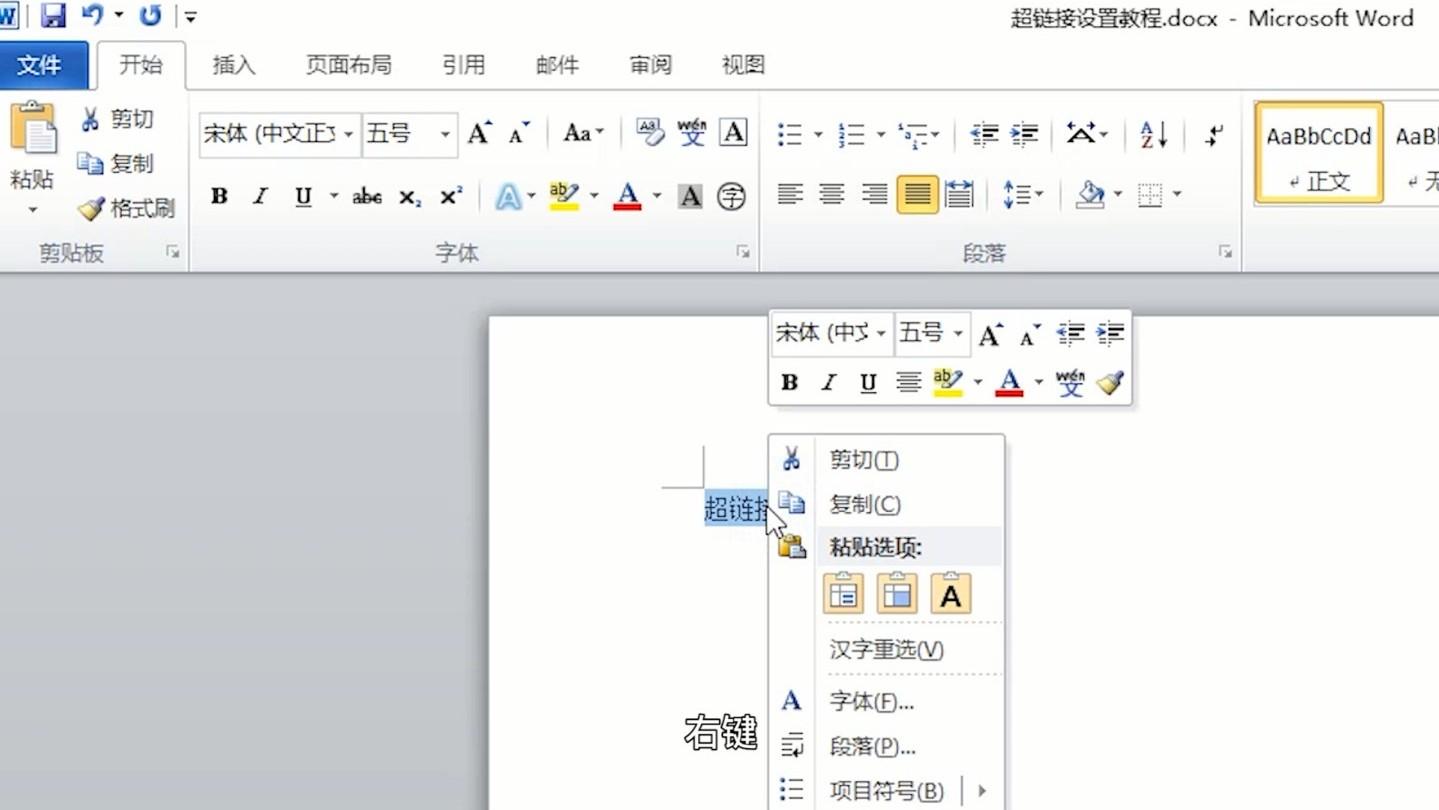Switch to the 插入 ribbon tab
Screen dimensions: 1439x810
point(234,66)
